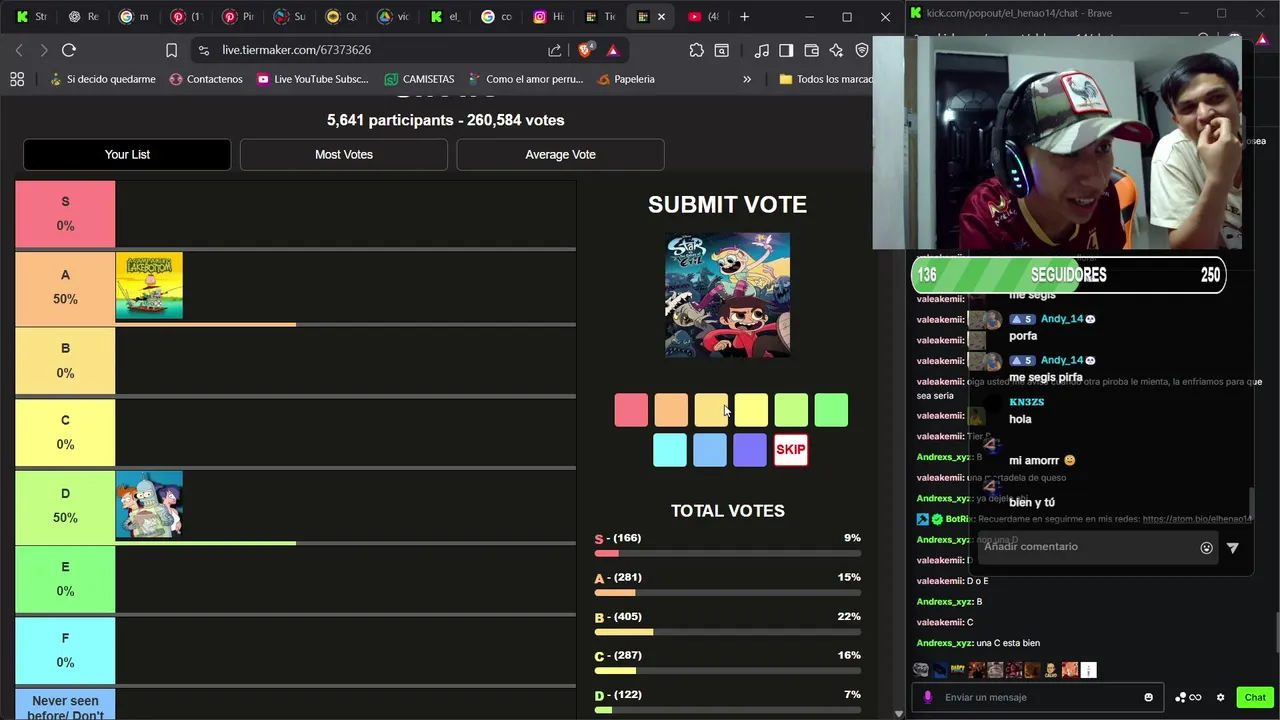Reload the TierMaker page
The height and width of the screenshot is (720, 1280).
point(68,50)
